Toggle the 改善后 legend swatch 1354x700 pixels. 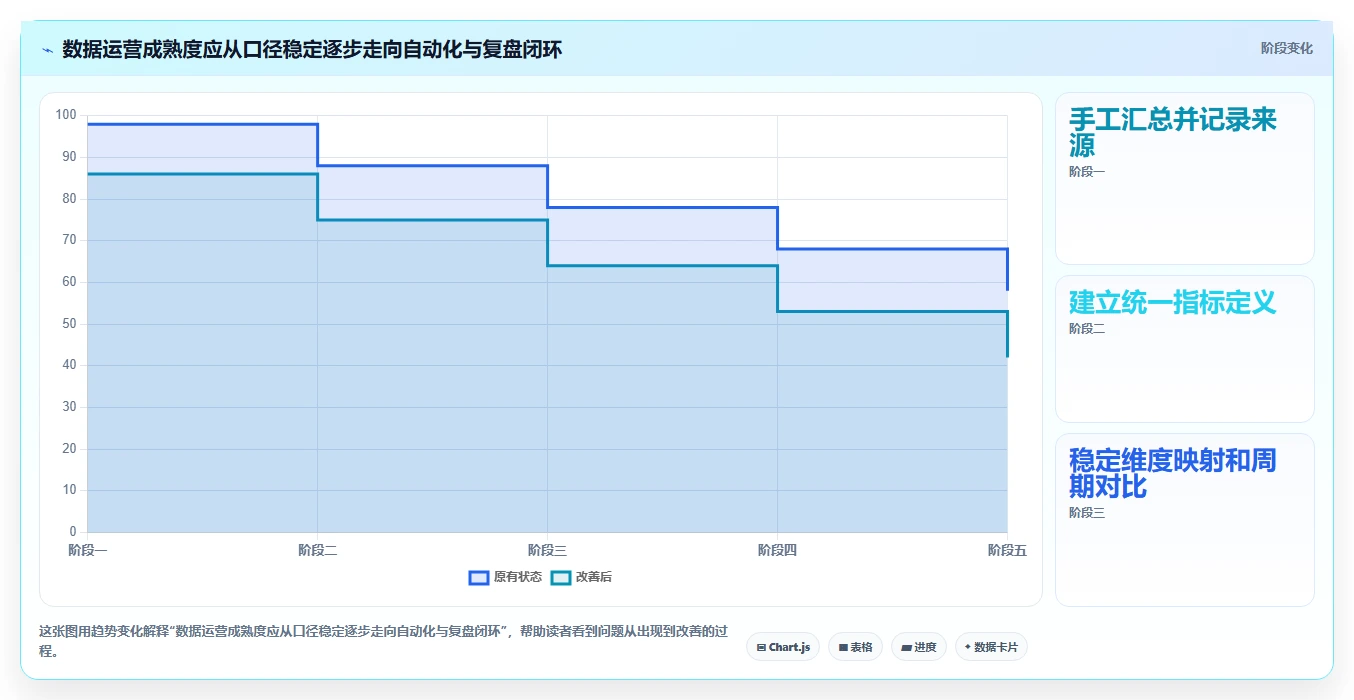[561, 577]
